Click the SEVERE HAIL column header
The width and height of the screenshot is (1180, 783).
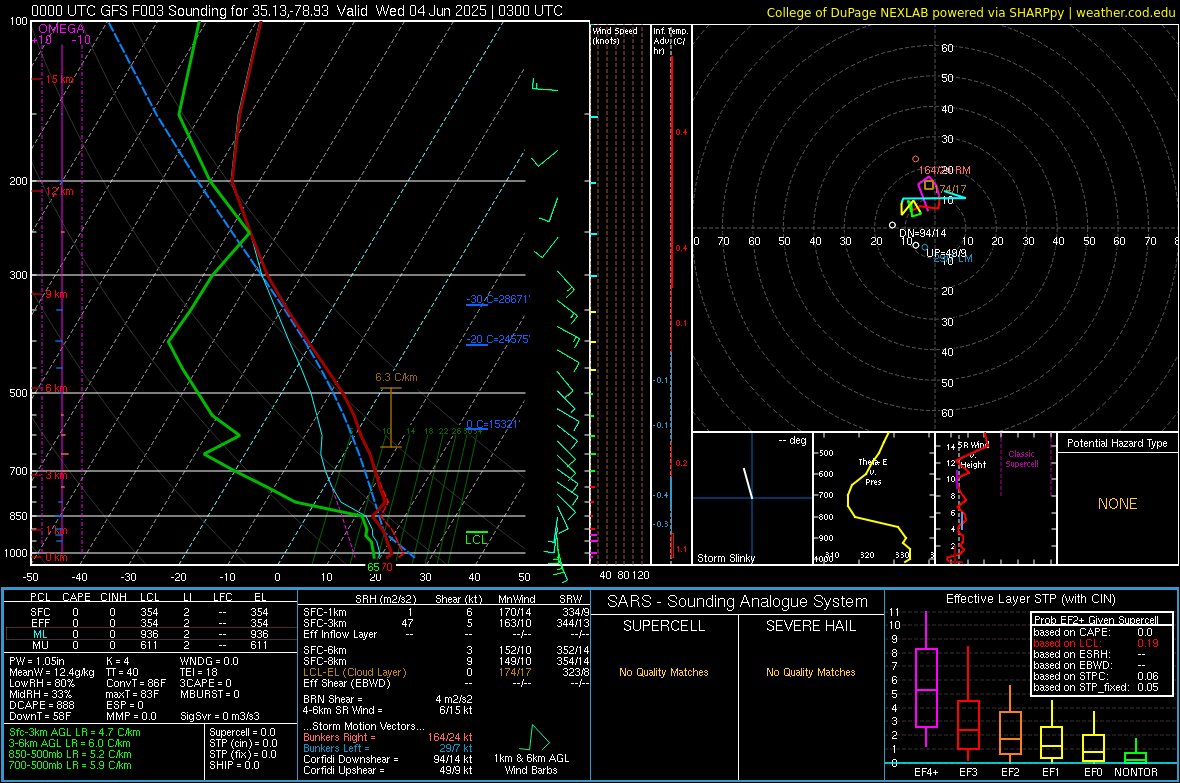810,626
